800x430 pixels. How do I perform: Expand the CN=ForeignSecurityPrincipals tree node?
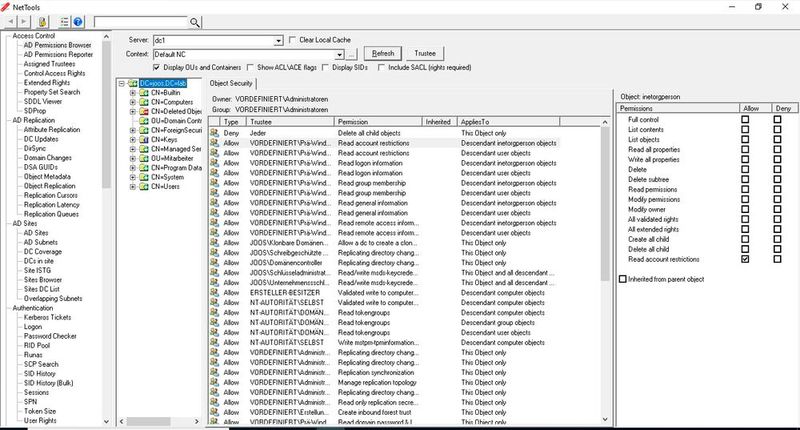click(x=133, y=130)
